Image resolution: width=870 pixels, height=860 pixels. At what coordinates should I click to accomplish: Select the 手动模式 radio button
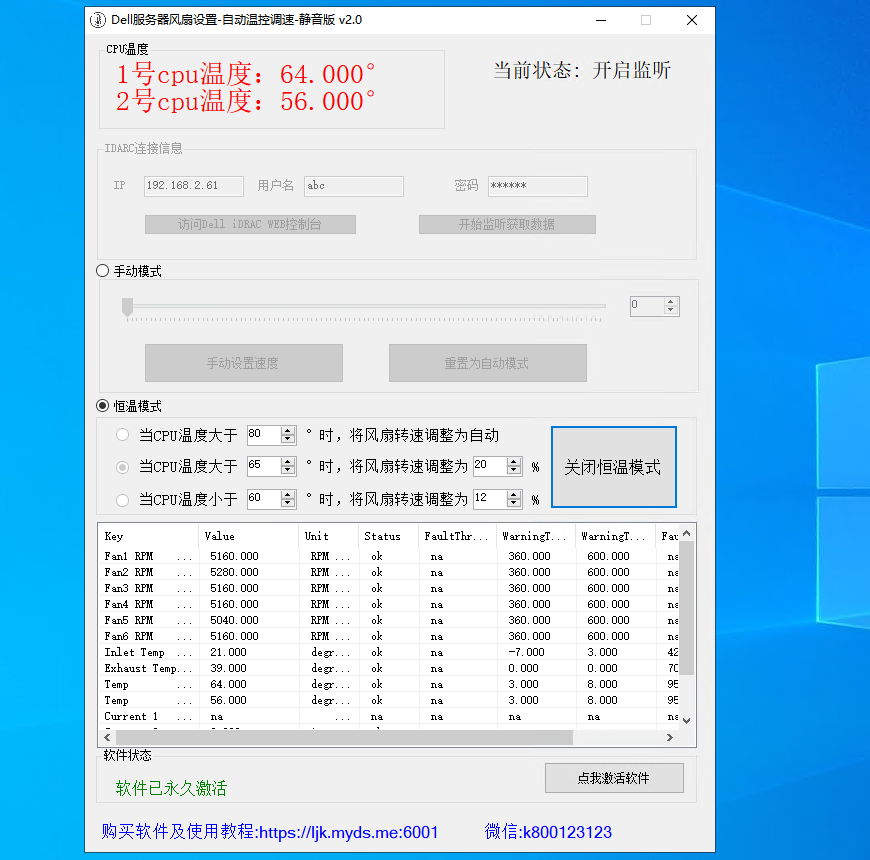pos(103,271)
